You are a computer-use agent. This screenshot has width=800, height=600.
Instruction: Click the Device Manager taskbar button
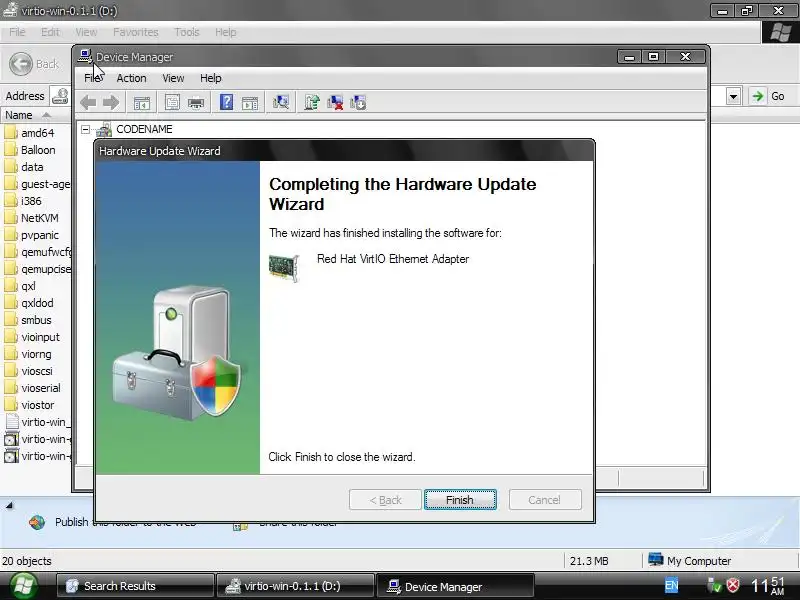click(x=455, y=586)
